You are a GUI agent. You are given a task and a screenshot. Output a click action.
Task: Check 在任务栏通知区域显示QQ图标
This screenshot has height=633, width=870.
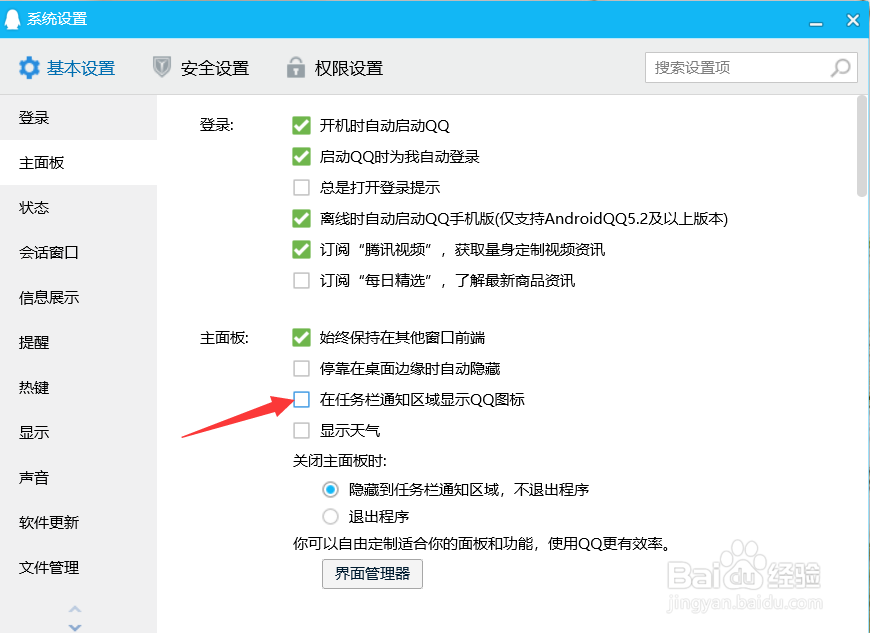click(301, 399)
